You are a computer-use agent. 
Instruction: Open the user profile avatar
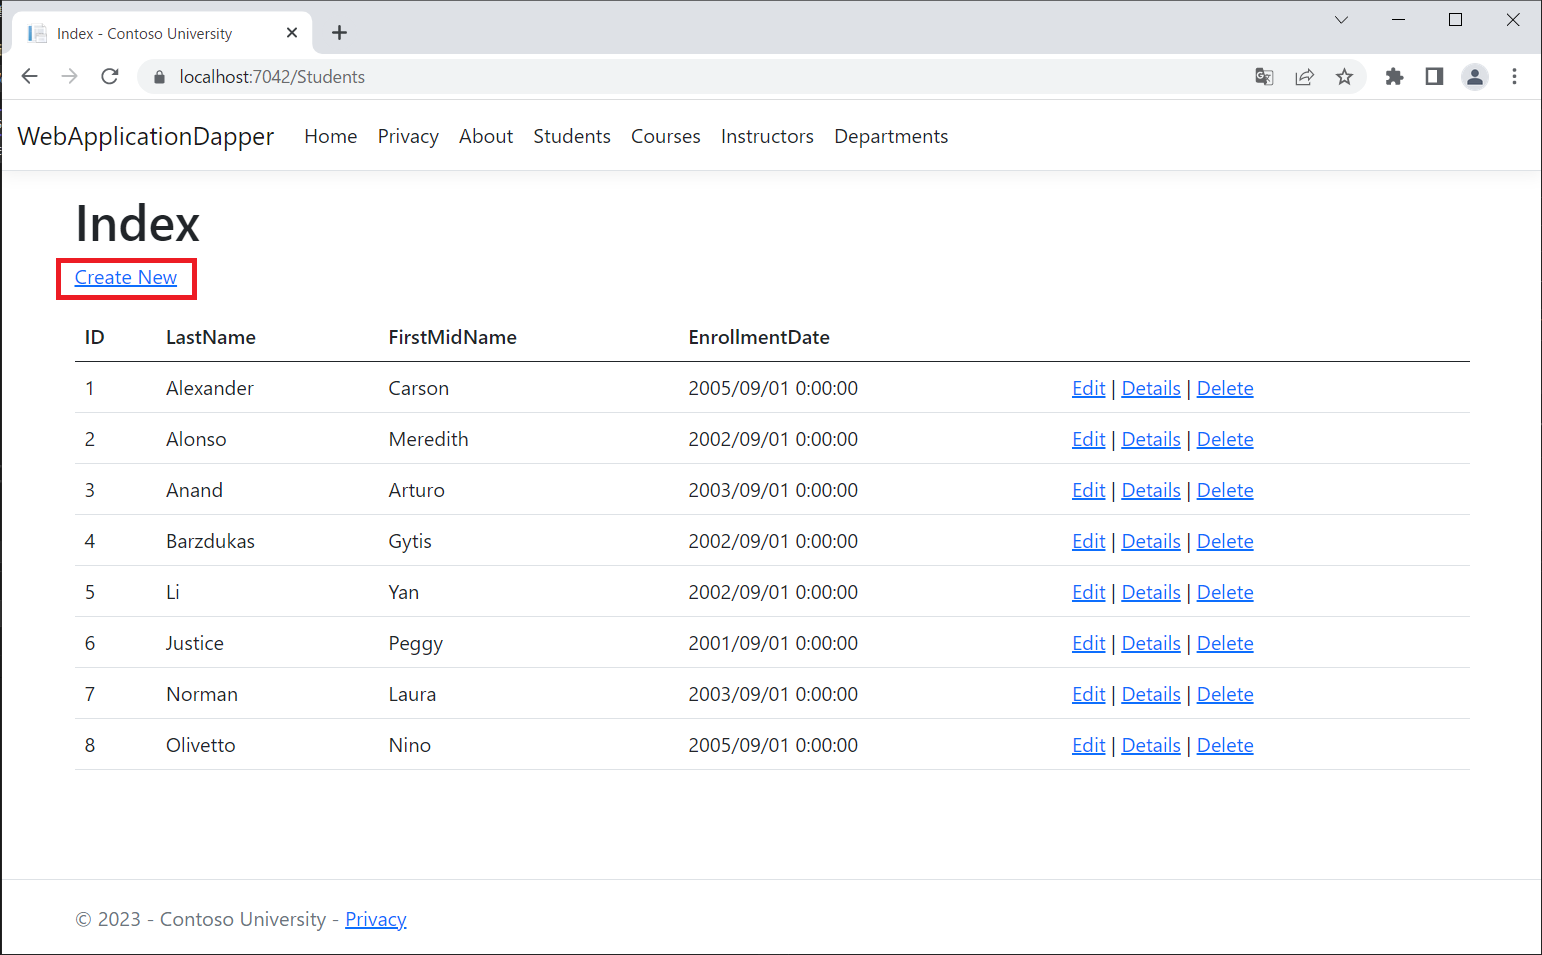click(1474, 77)
